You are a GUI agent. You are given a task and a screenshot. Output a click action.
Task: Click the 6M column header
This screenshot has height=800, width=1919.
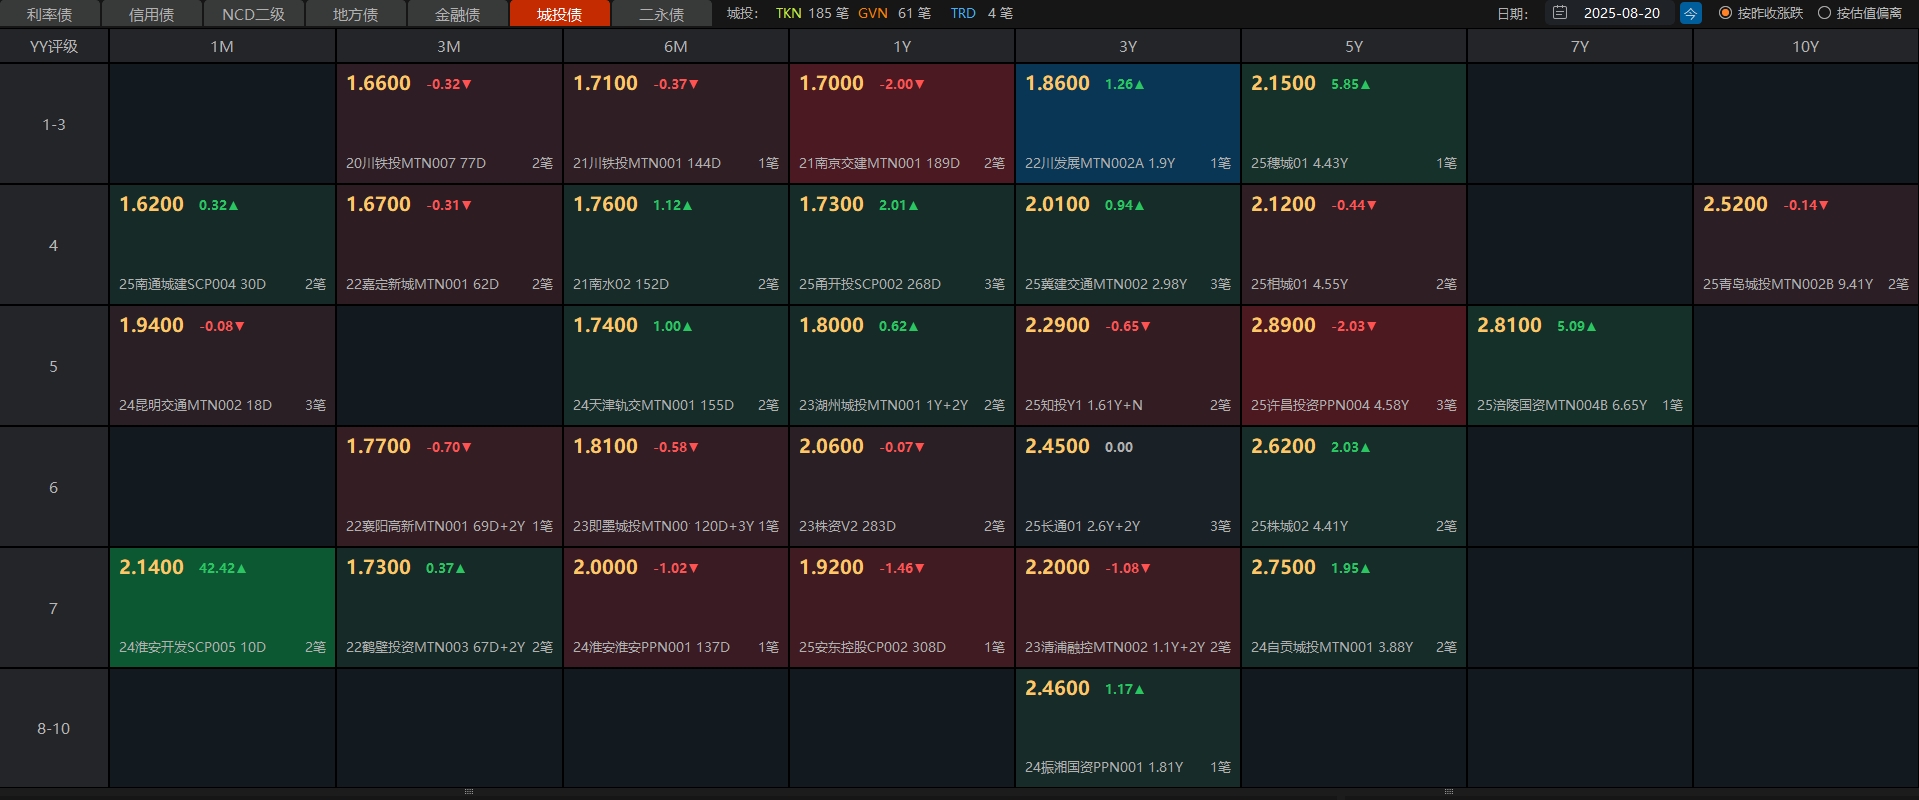[x=676, y=46]
